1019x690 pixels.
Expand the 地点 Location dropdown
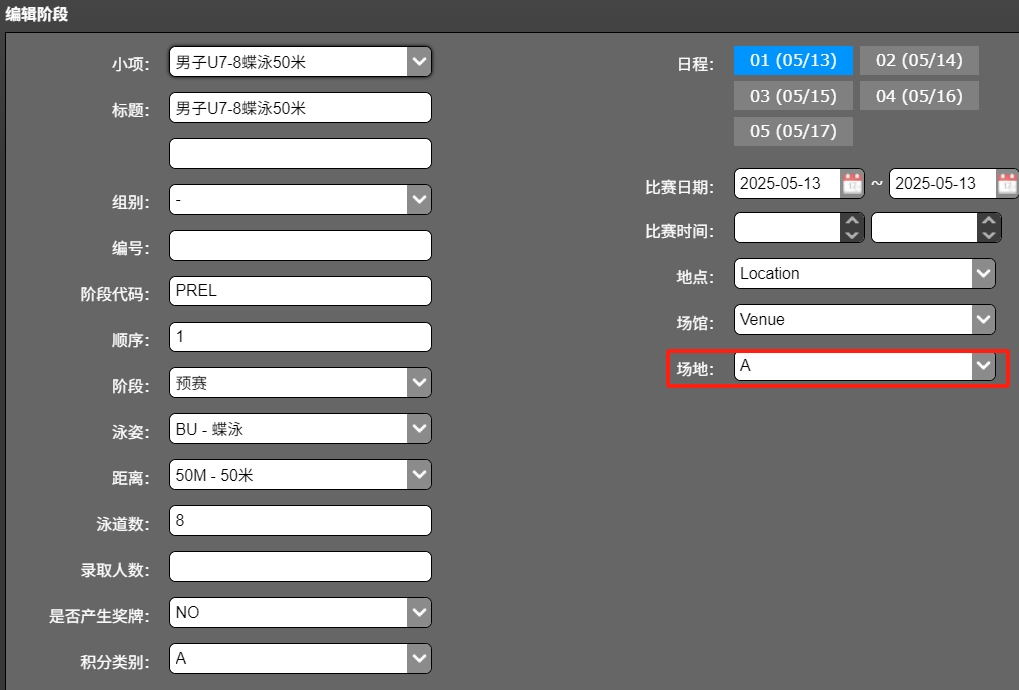click(x=983, y=273)
